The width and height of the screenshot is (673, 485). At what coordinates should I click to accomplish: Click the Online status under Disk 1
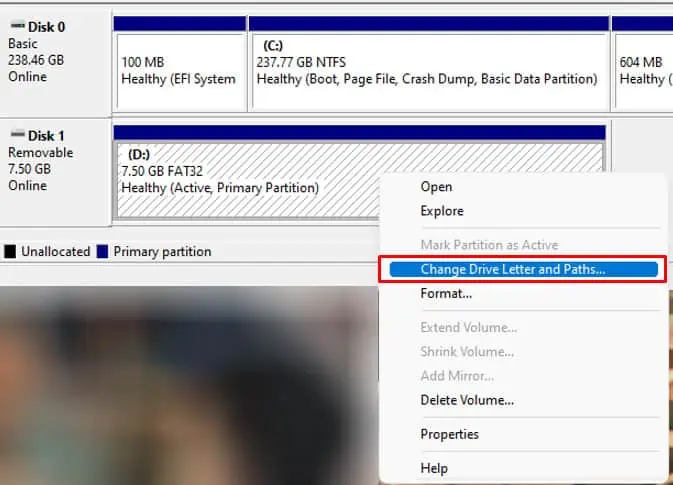(27, 185)
